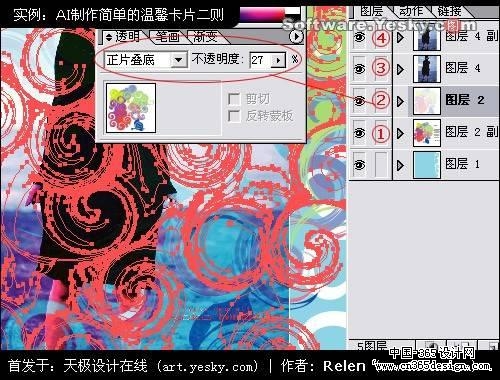Open the 动作 panel tab

[411, 11]
